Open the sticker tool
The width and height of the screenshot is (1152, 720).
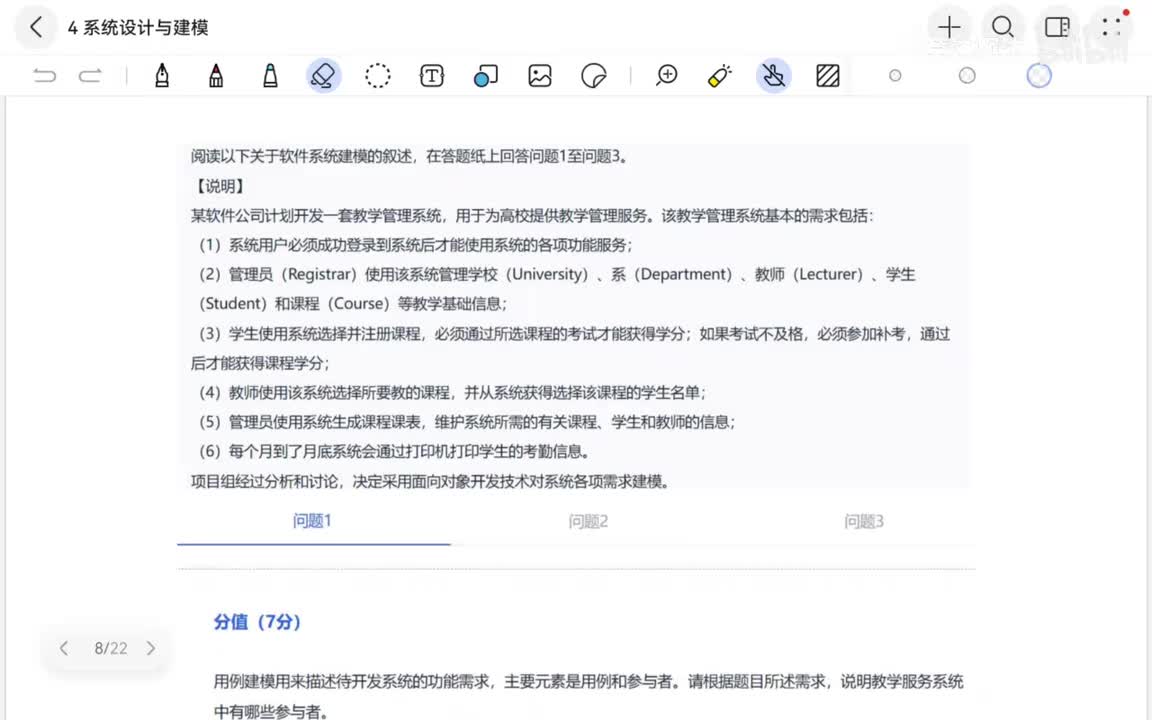pyautogui.click(x=594, y=76)
